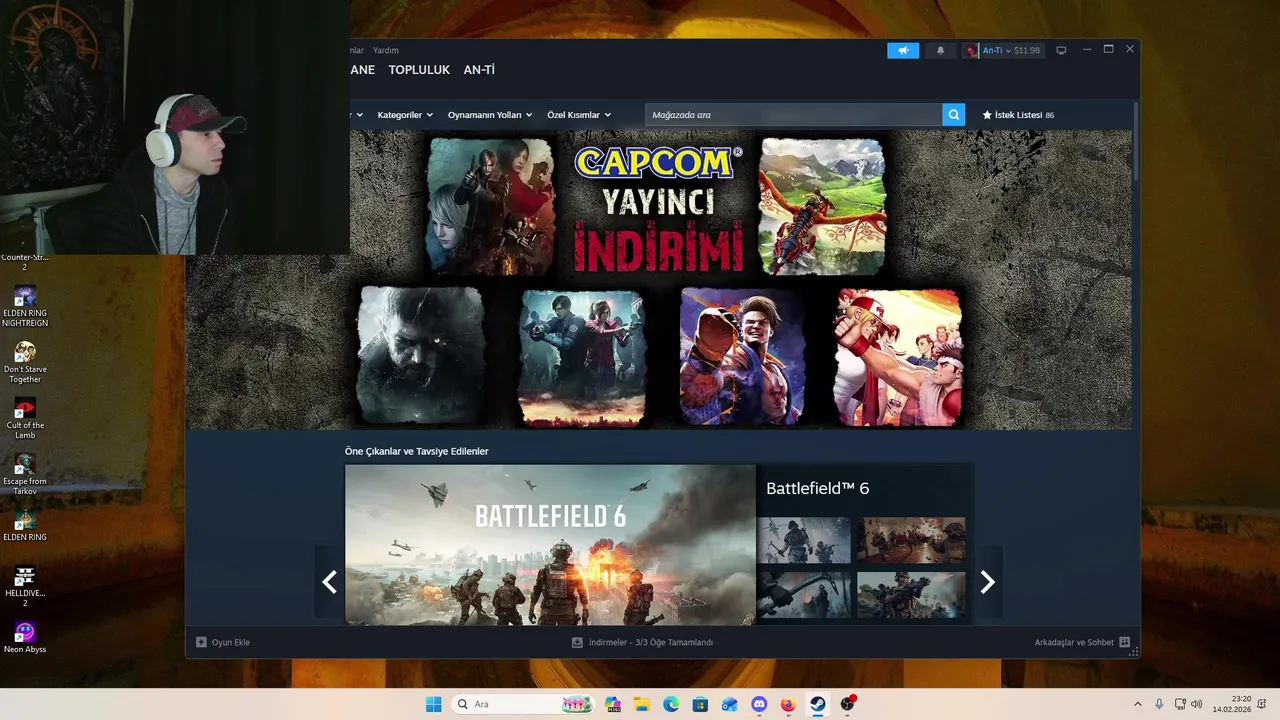The width and height of the screenshot is (1280, 720).
Task: Click the Battlefield™ 6 title text
Action: tap(817, 488)
